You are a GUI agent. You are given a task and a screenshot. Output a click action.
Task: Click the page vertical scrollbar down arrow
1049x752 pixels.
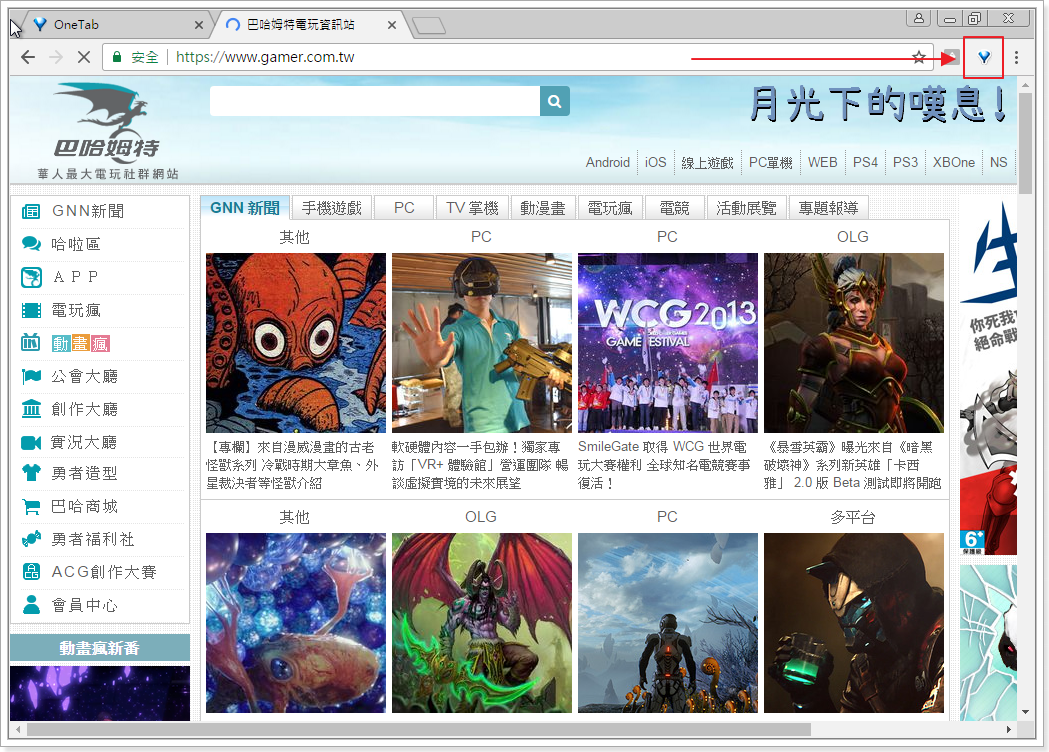(x=1025, y=712)
